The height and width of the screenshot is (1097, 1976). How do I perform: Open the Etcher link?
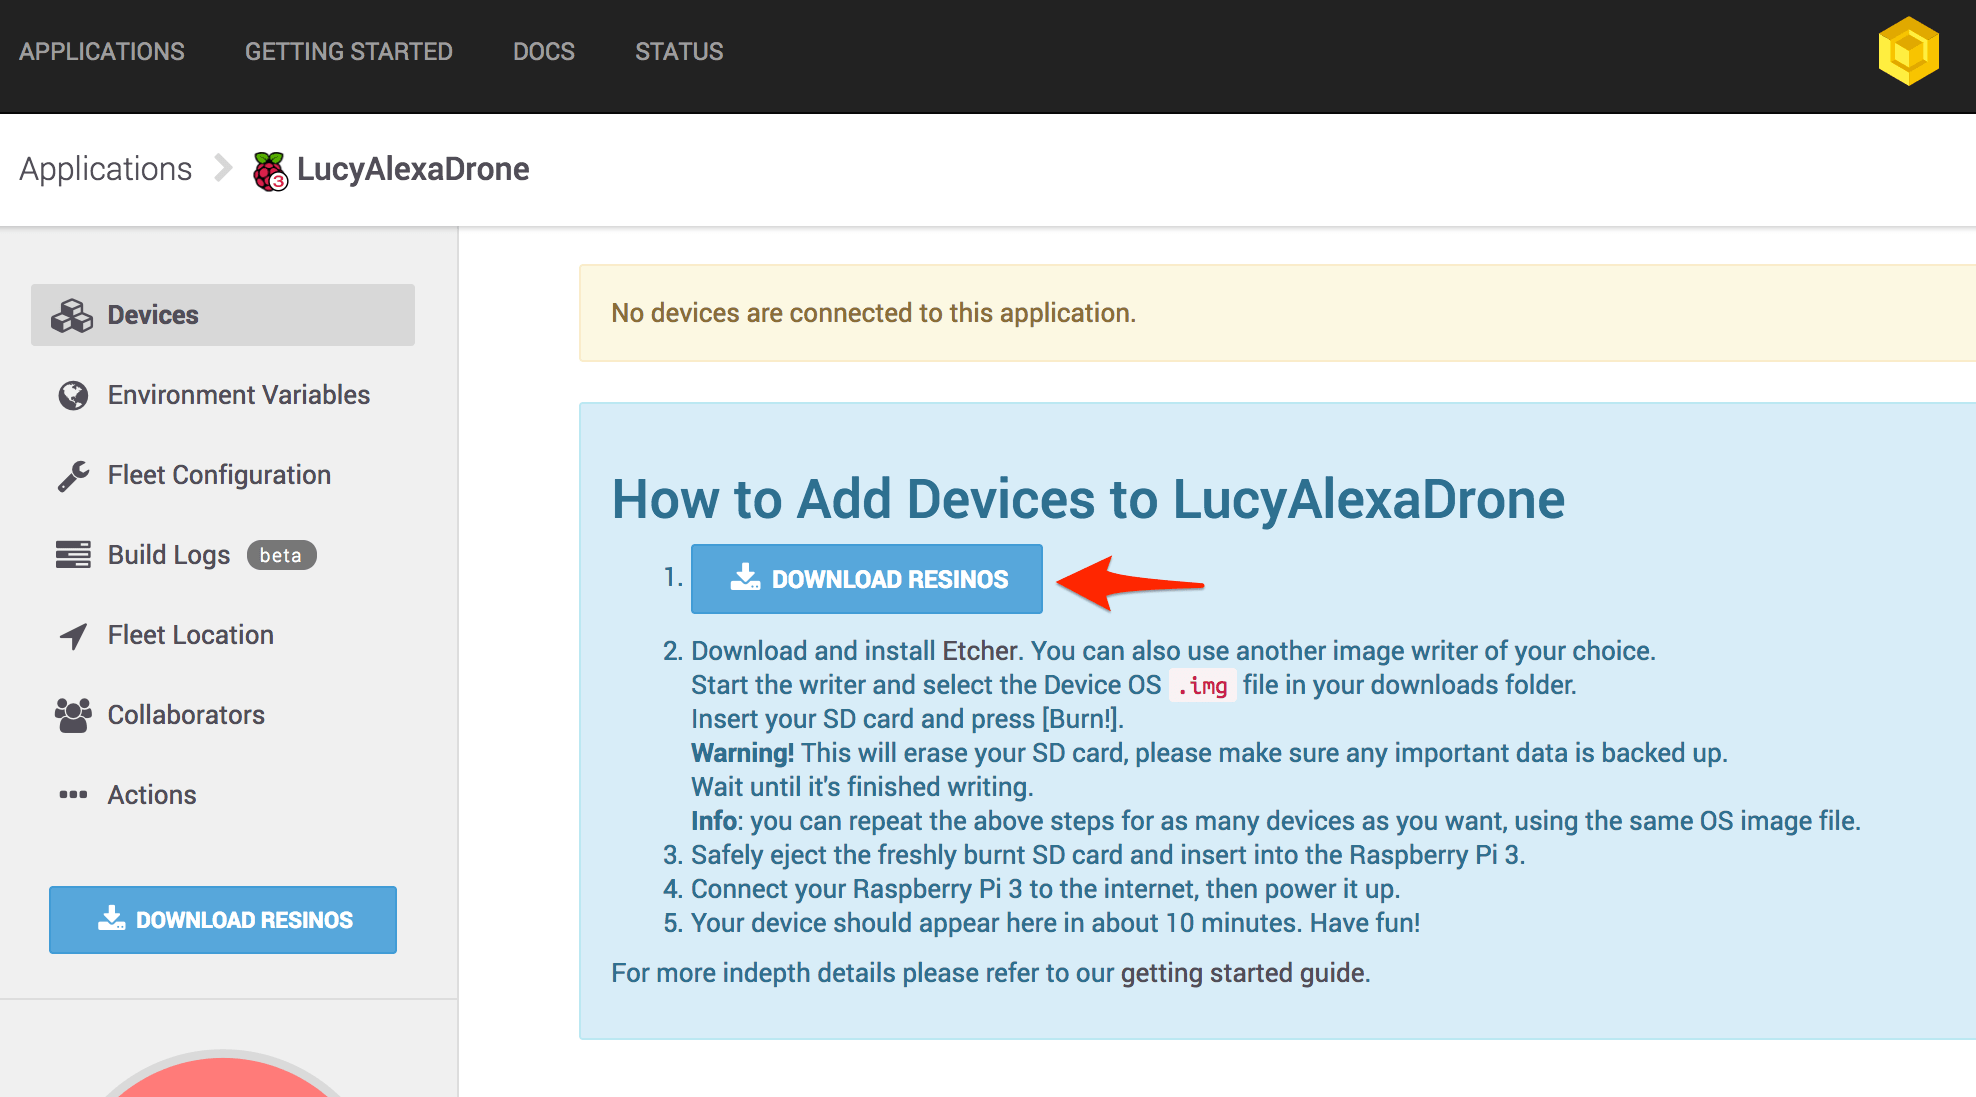979,651
